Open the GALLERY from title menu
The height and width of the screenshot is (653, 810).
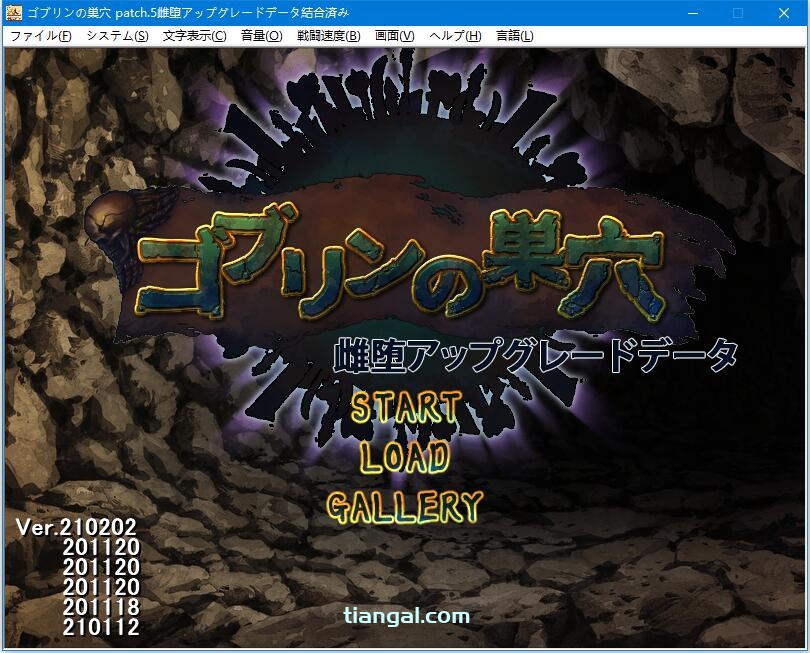click(x=405, y=507)
